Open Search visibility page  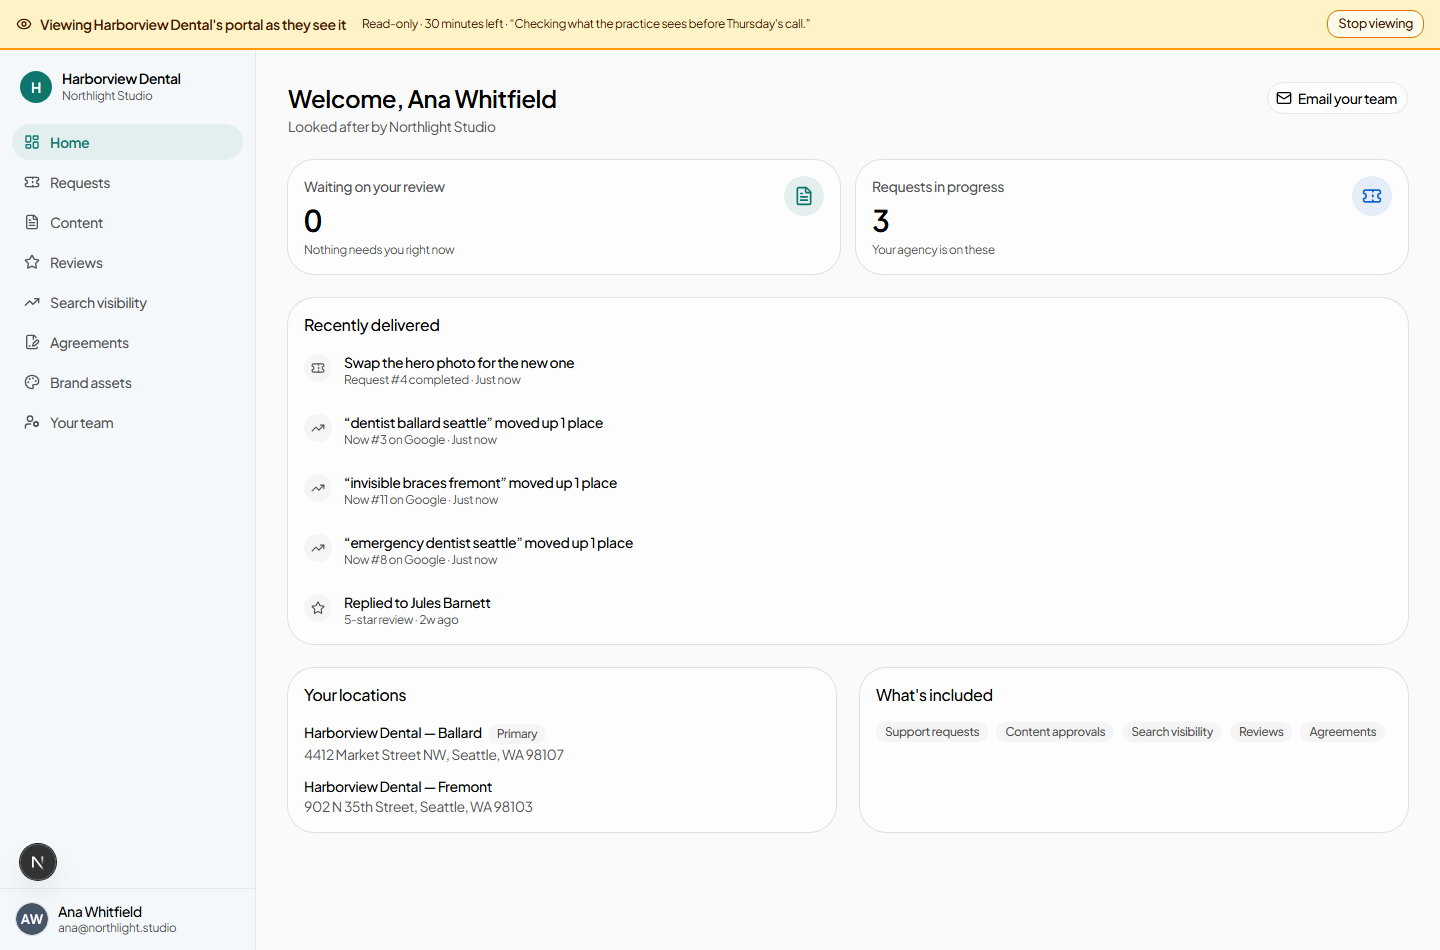tap(127, 302)
